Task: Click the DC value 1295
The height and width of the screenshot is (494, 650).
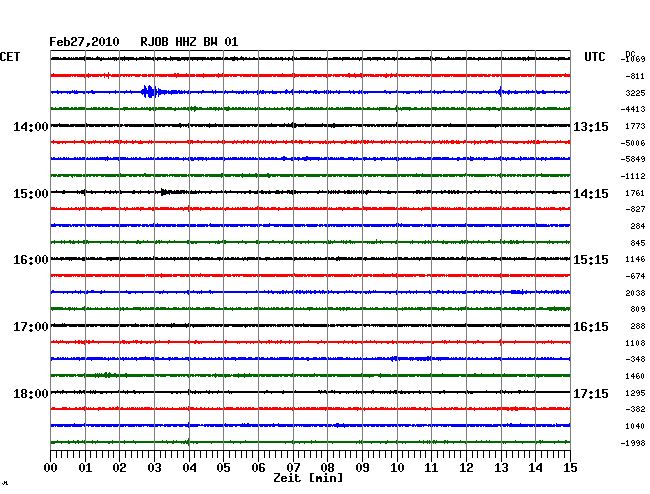Action: pyautogui.click(x=635, y=393)
